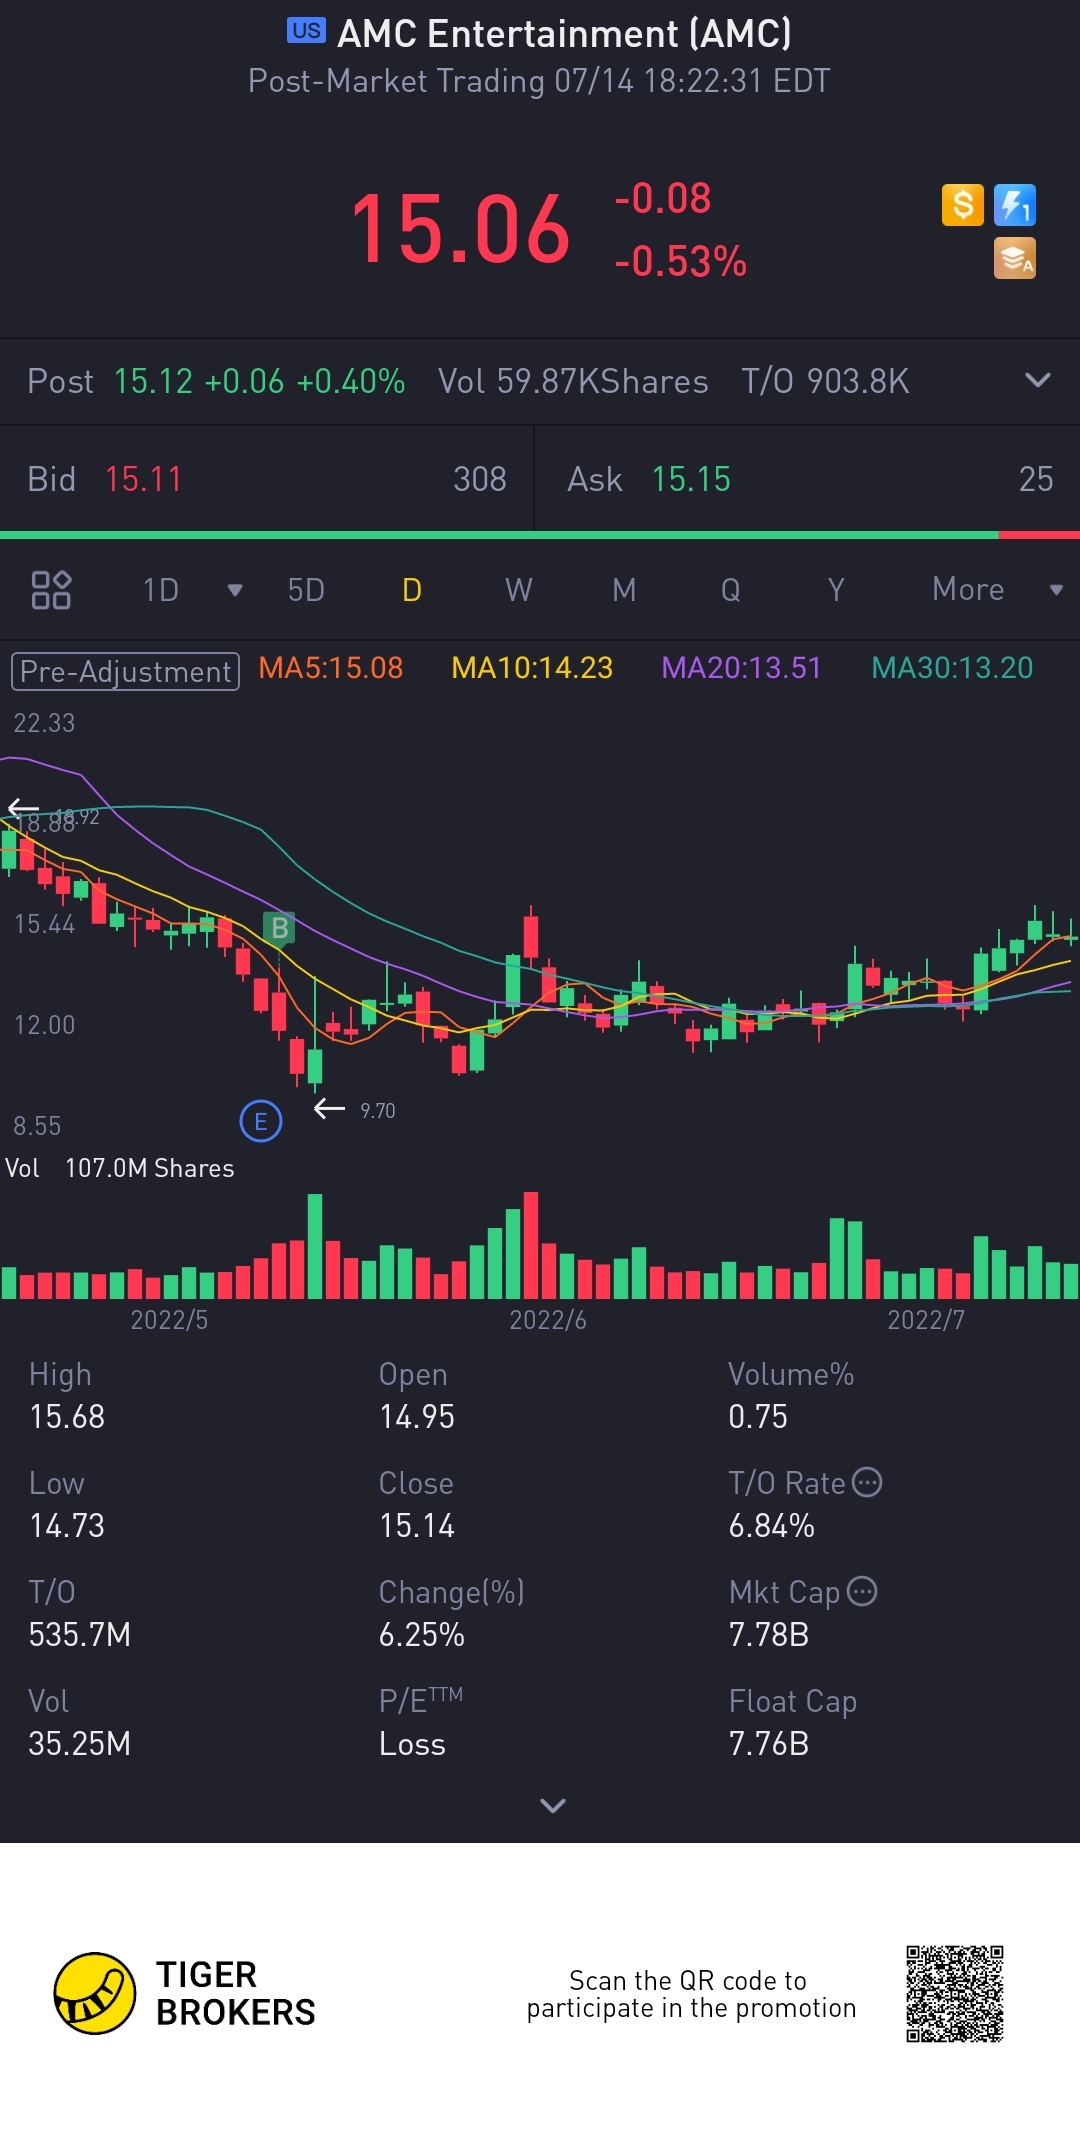
Task: Switch to the W weekly chart tab
Action: [518, 590]
